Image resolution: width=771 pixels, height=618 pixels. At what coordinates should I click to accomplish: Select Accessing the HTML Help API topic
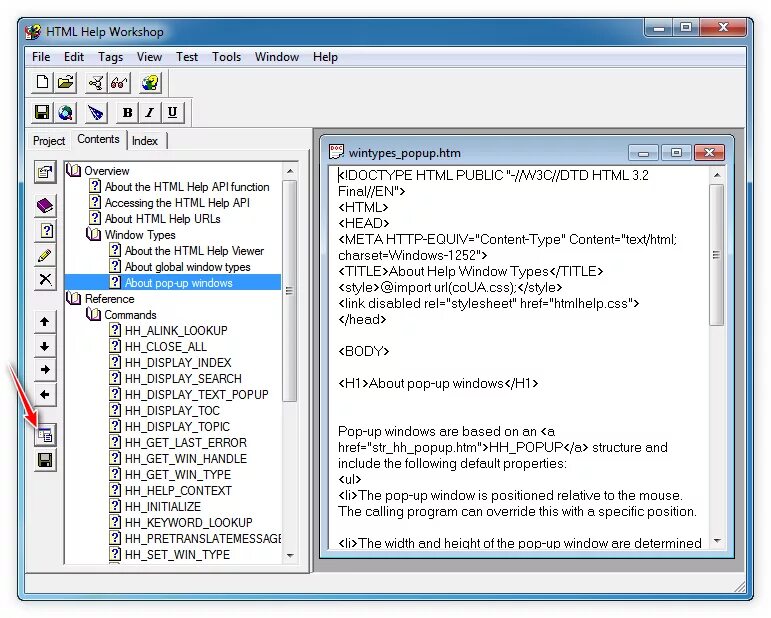[x=177, y=203]
